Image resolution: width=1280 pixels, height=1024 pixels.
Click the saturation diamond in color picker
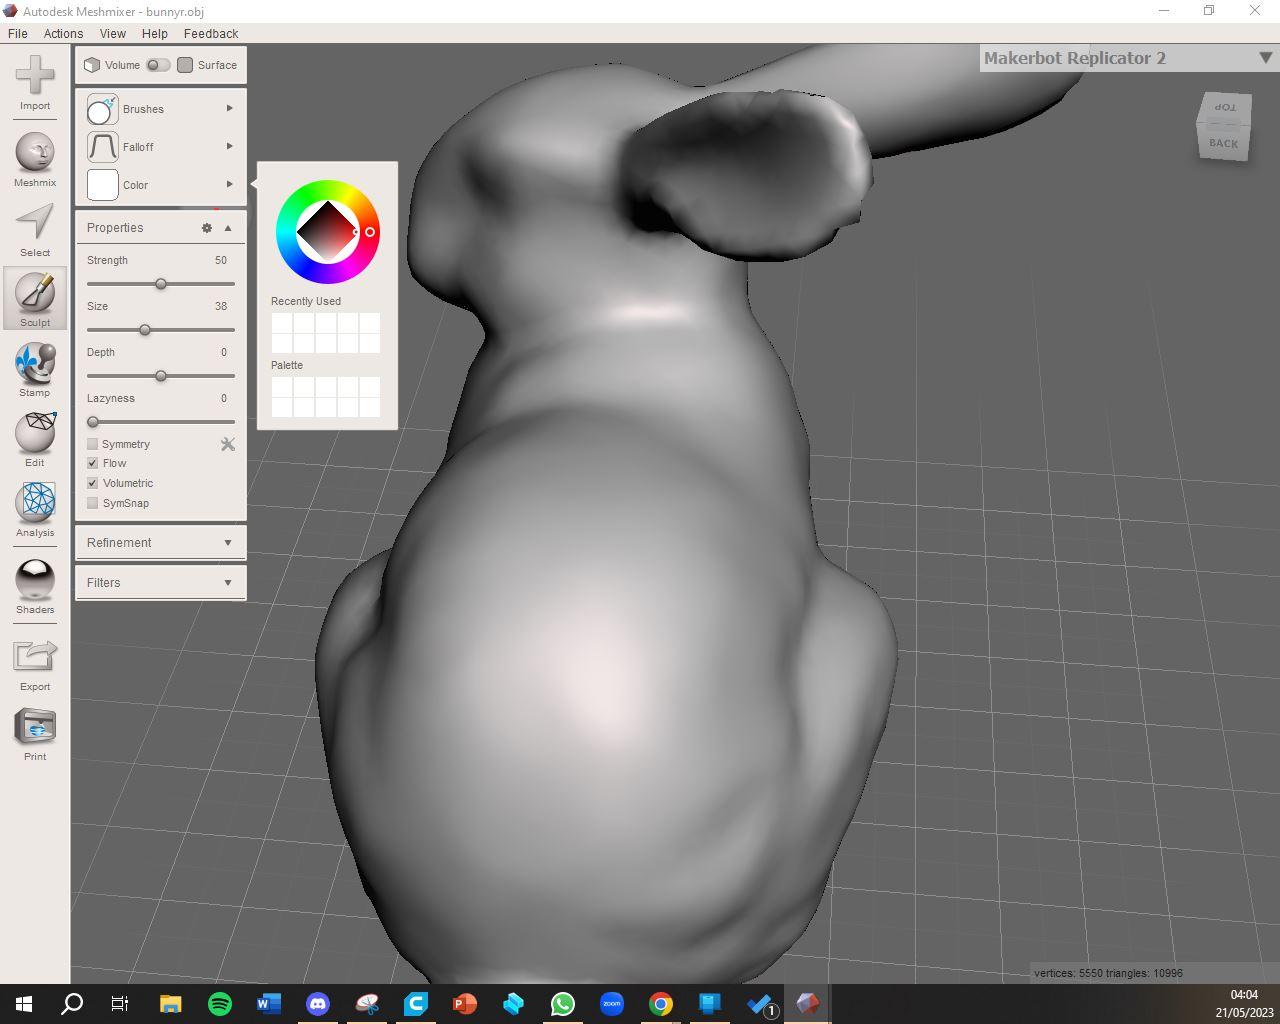tap(328, 232)
